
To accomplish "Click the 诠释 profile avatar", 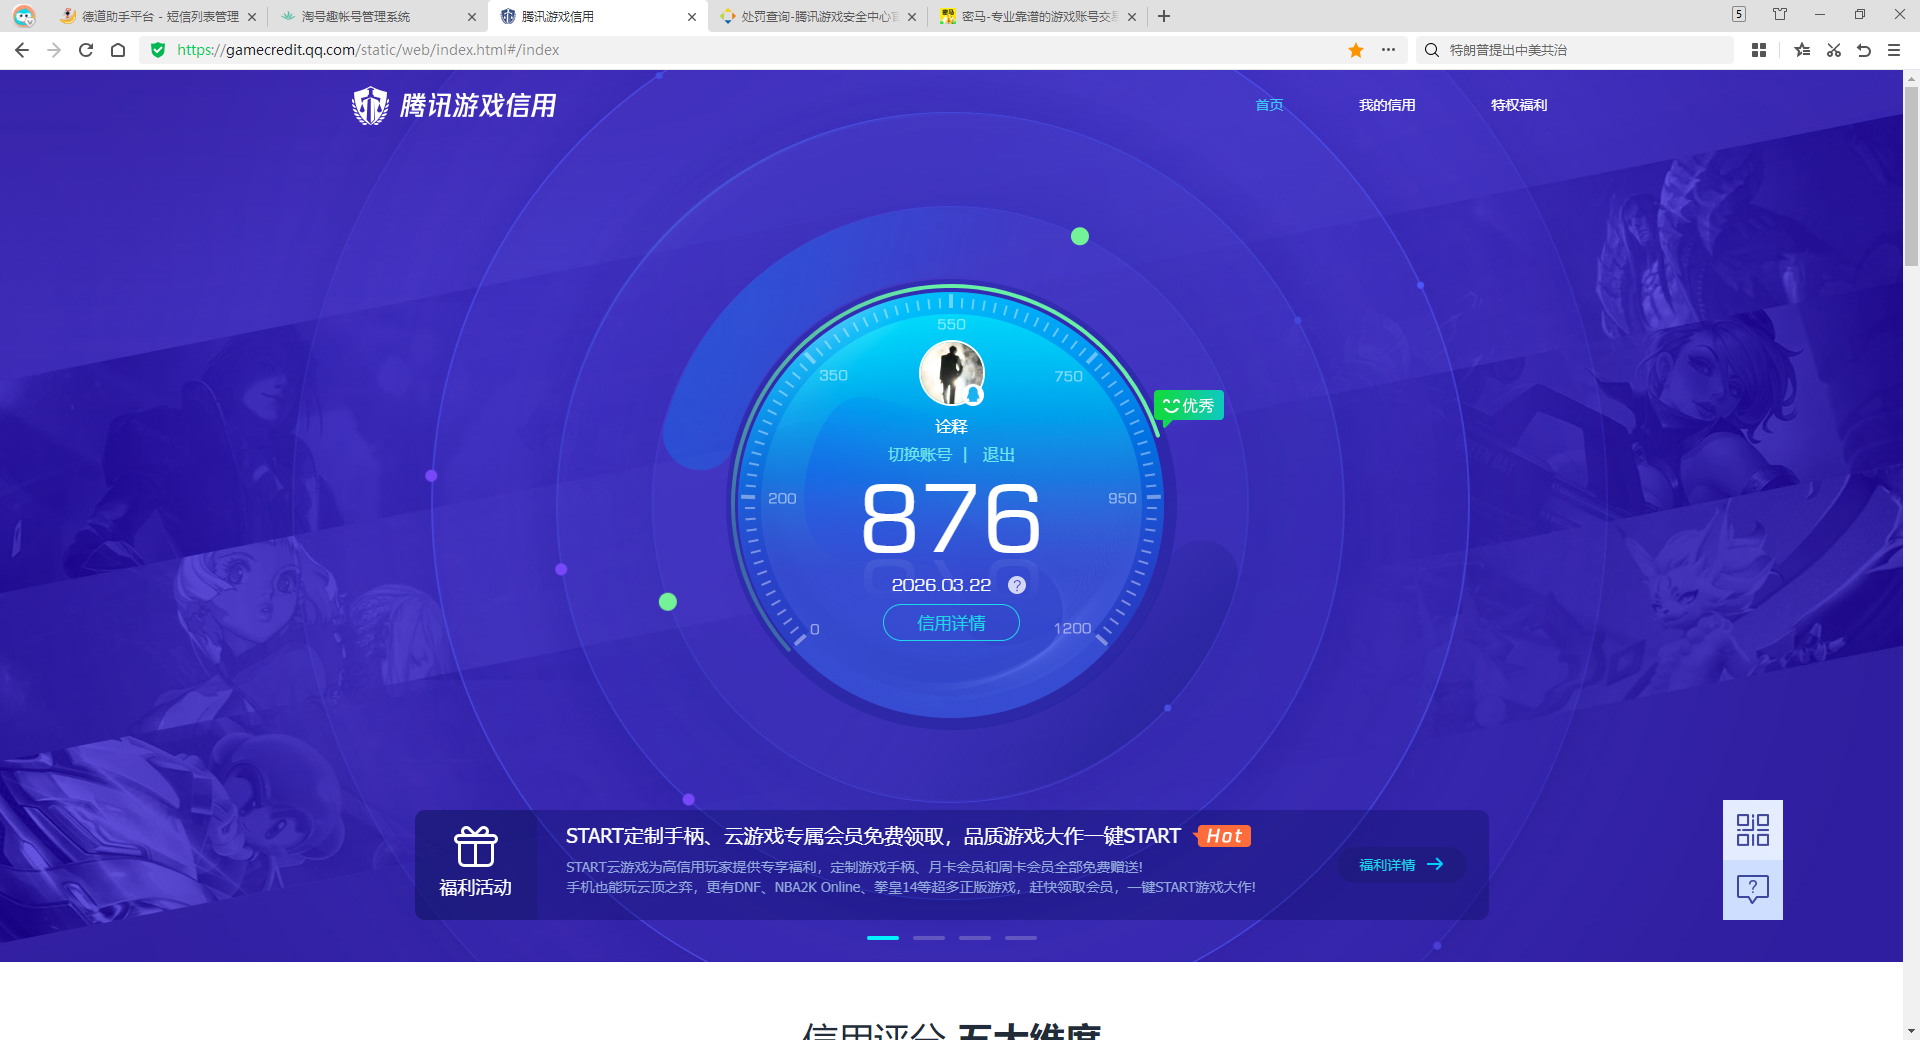I will (x=951, y=372).
